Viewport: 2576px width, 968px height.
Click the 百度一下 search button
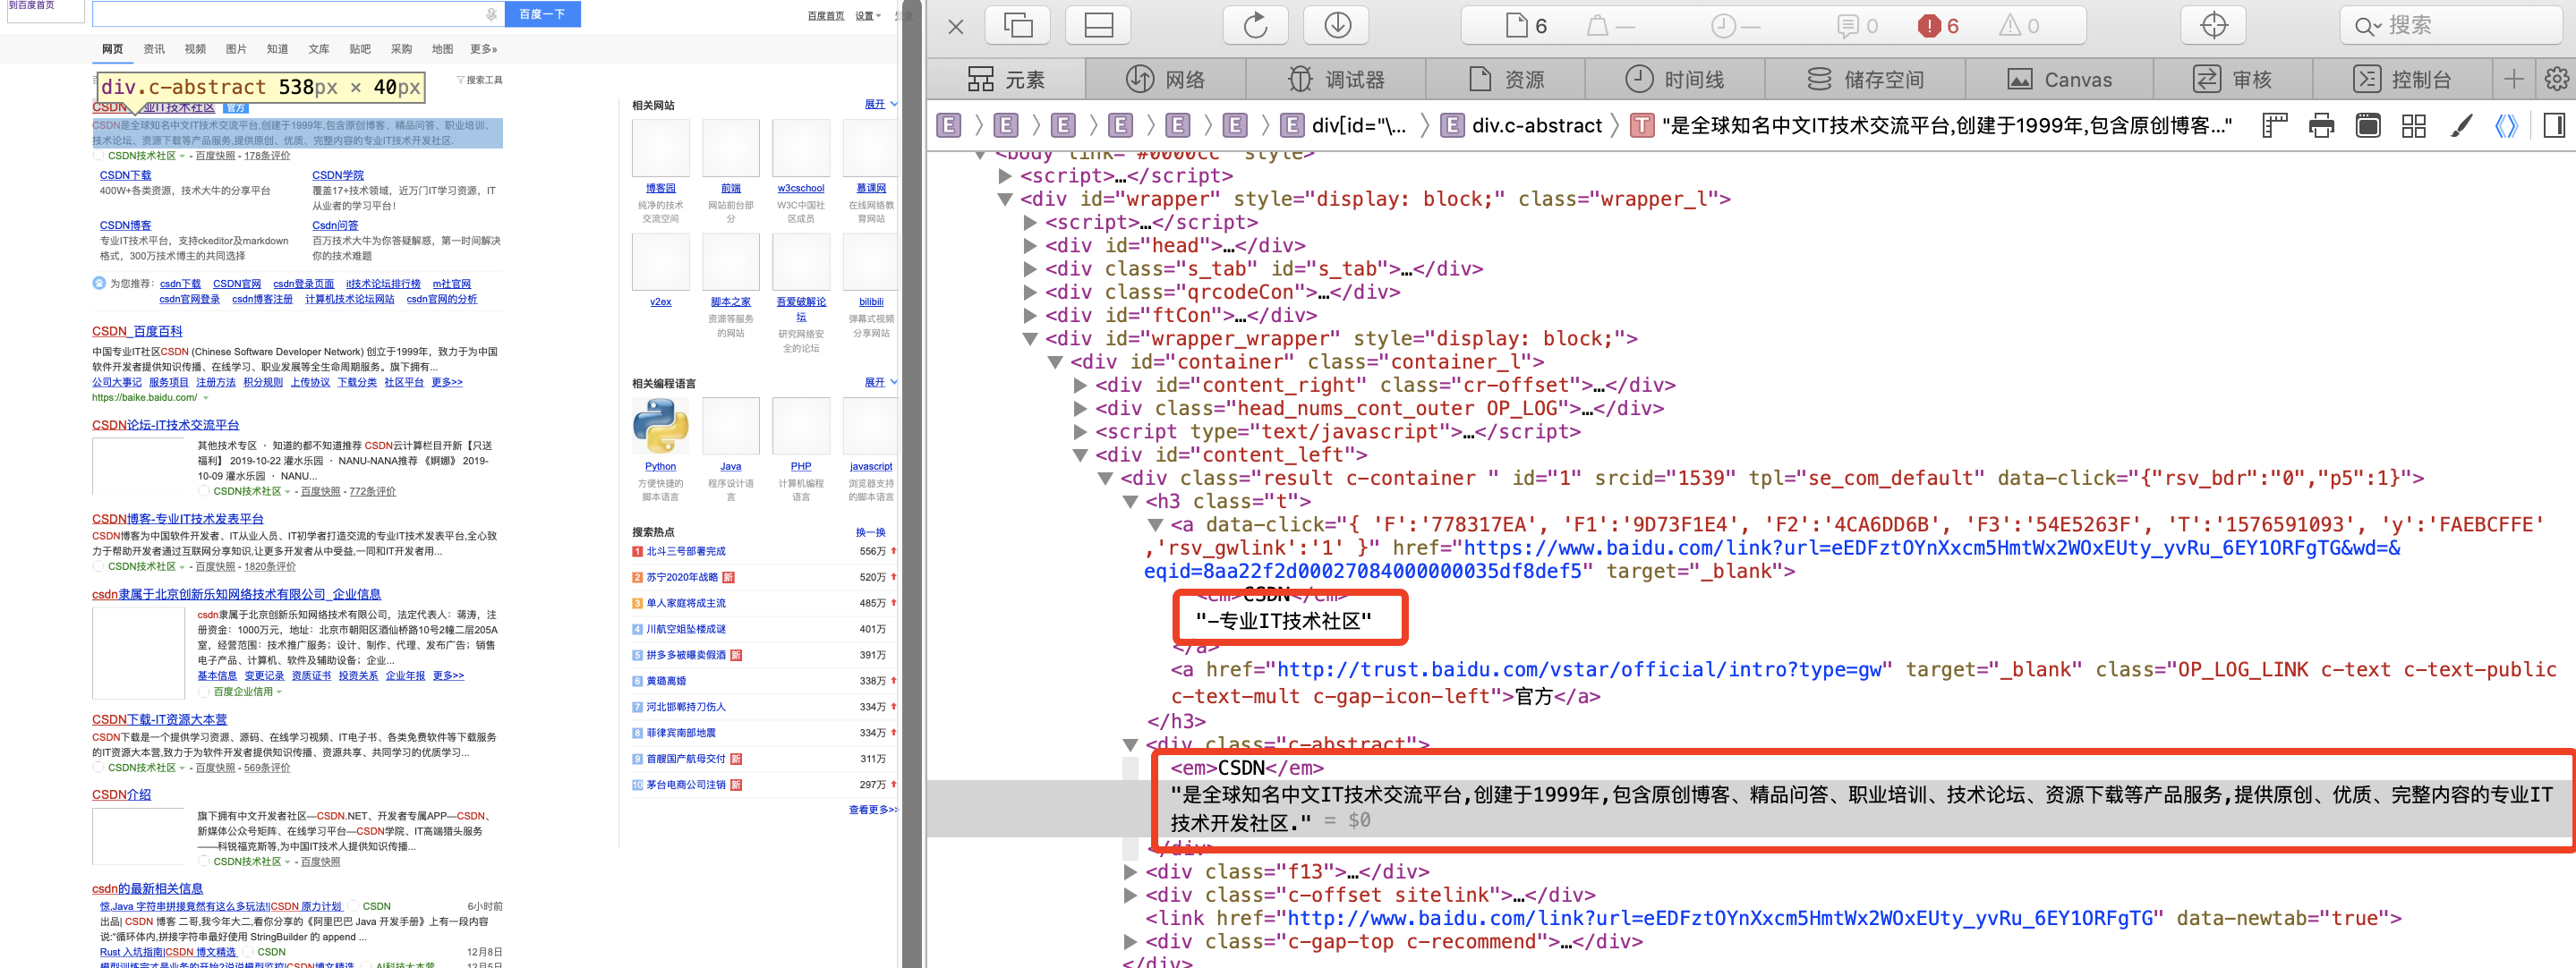(x=542, y=14)
